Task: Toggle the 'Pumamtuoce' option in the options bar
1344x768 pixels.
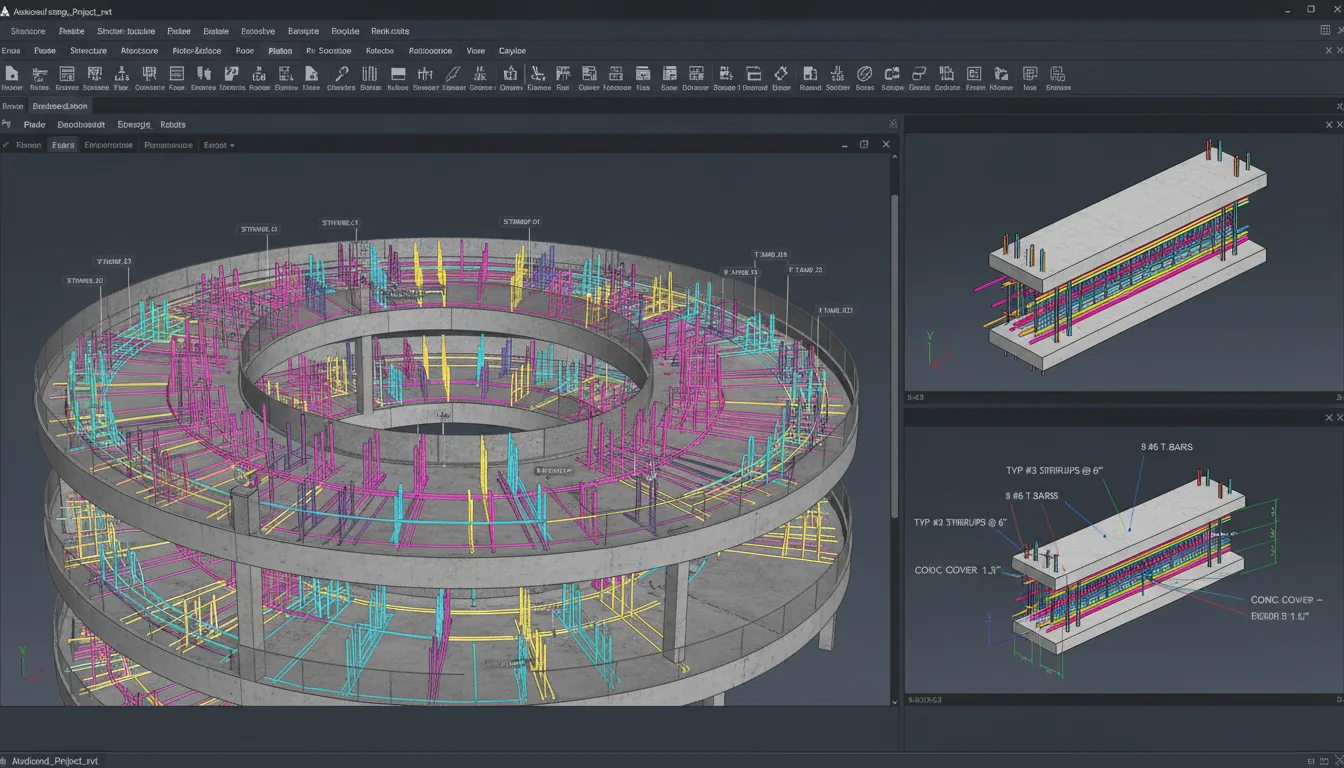Action: [168, 145]
